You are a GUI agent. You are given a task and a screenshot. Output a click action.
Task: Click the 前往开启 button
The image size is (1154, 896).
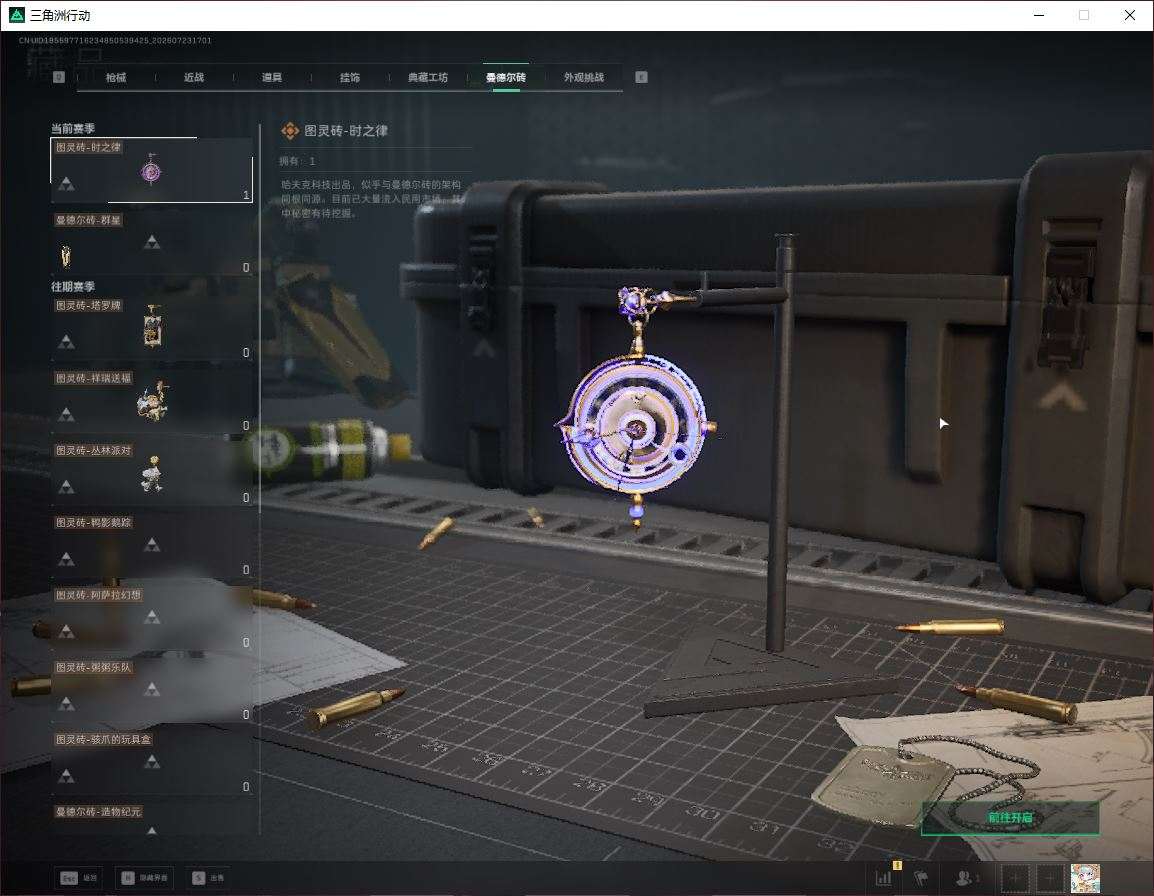point(1010,818)
